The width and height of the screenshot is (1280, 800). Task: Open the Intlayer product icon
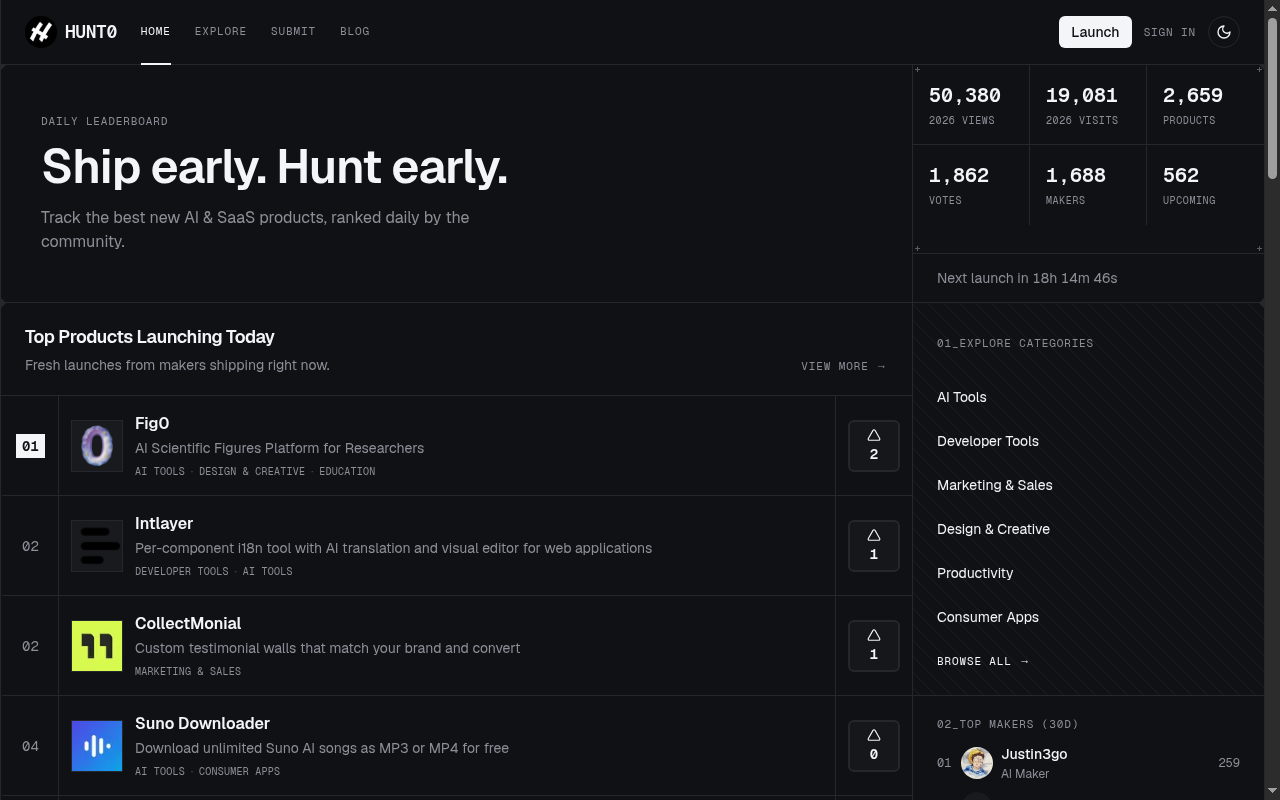click(97, 546)
